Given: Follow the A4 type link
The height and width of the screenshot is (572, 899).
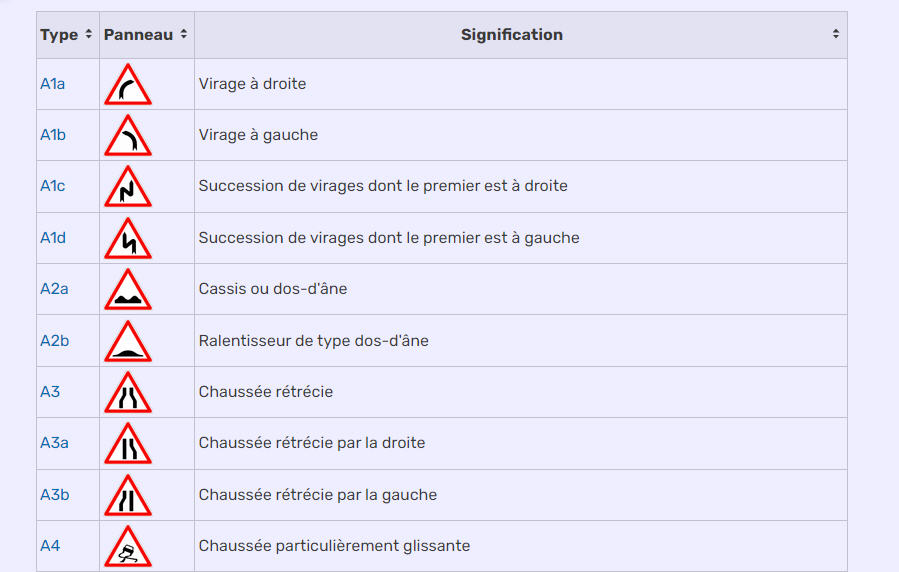Looking at the screenshot, I should pyautogui.click(x=50, y=546).
